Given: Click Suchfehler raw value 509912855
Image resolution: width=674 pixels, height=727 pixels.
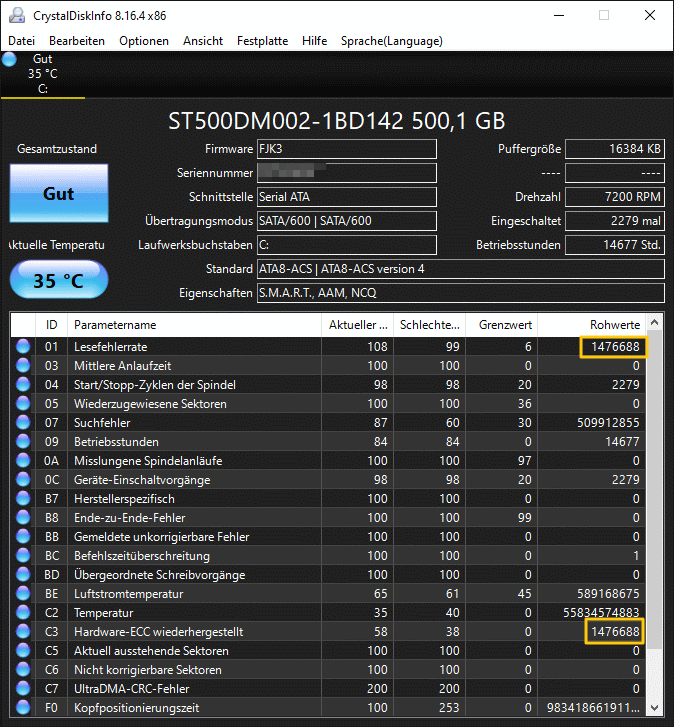Looking at the screenshot, I should click(608, 422).
